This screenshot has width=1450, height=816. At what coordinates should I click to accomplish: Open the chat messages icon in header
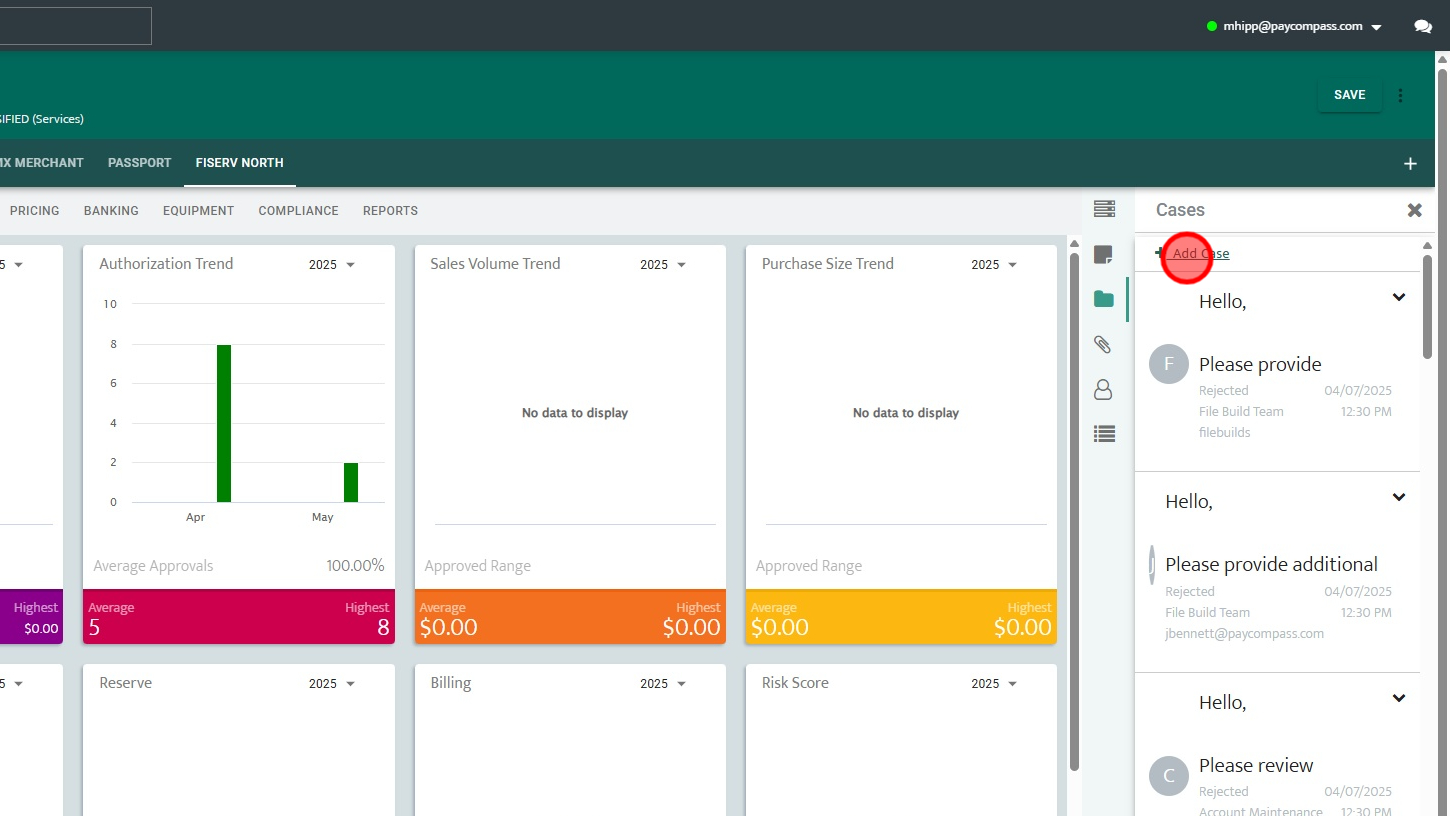pos(1423,27)
